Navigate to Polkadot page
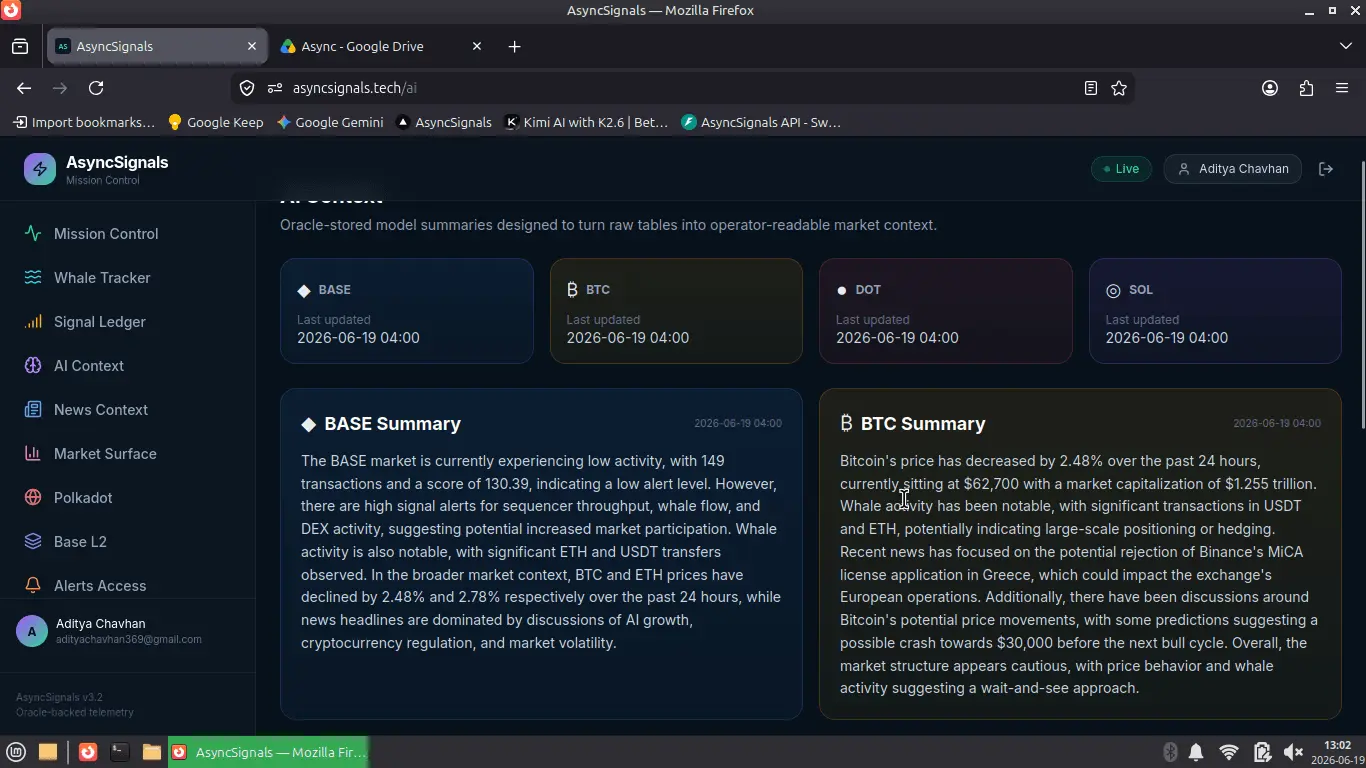 click(83, 498)
